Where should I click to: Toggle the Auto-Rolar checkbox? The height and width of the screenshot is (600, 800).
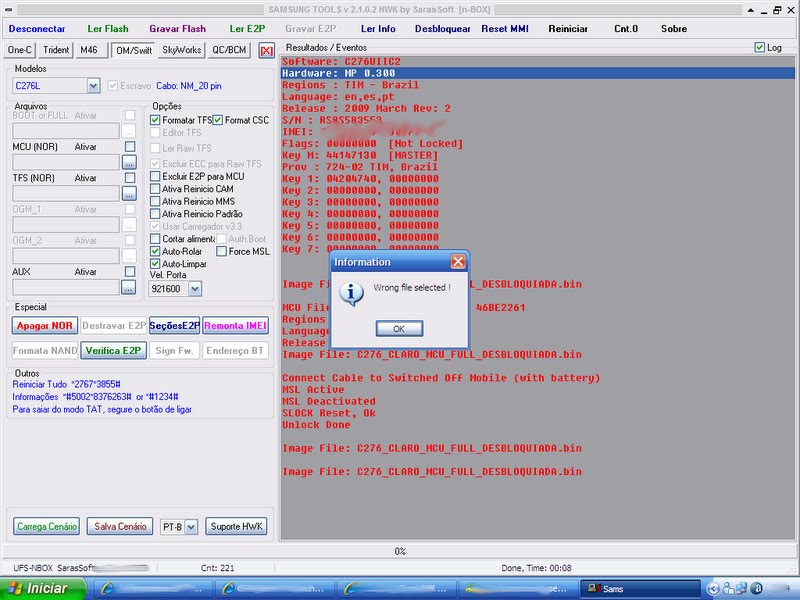(x=155, y=252)
